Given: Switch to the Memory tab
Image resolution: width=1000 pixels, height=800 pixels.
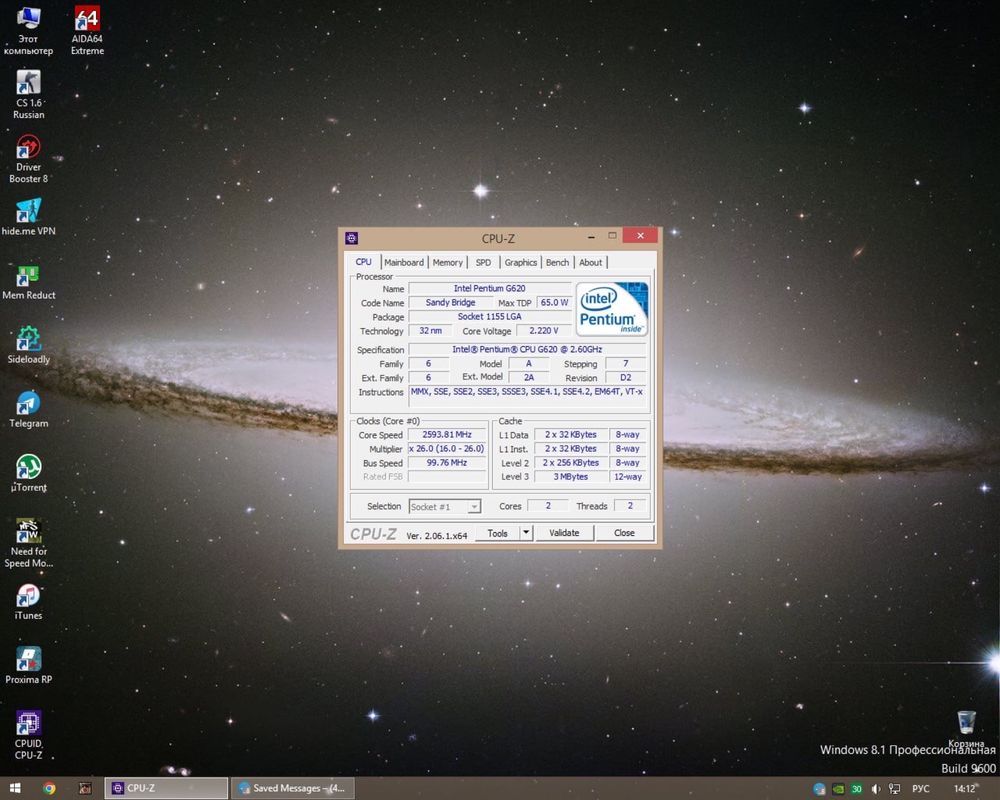Looking at the screenshot, I should point(448,262).
